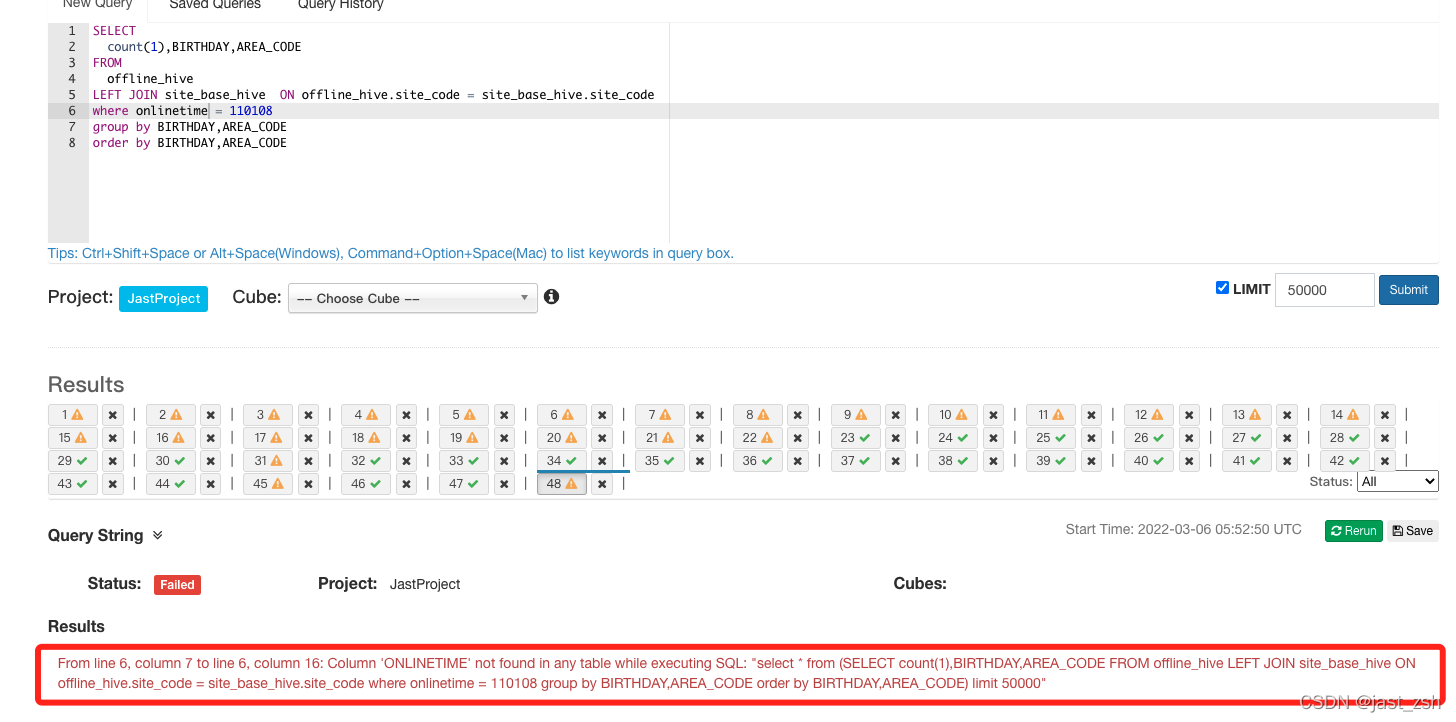Close query result tab 44
The height and width of the screenshot is (722, 1456).
(x=210, y=484)
